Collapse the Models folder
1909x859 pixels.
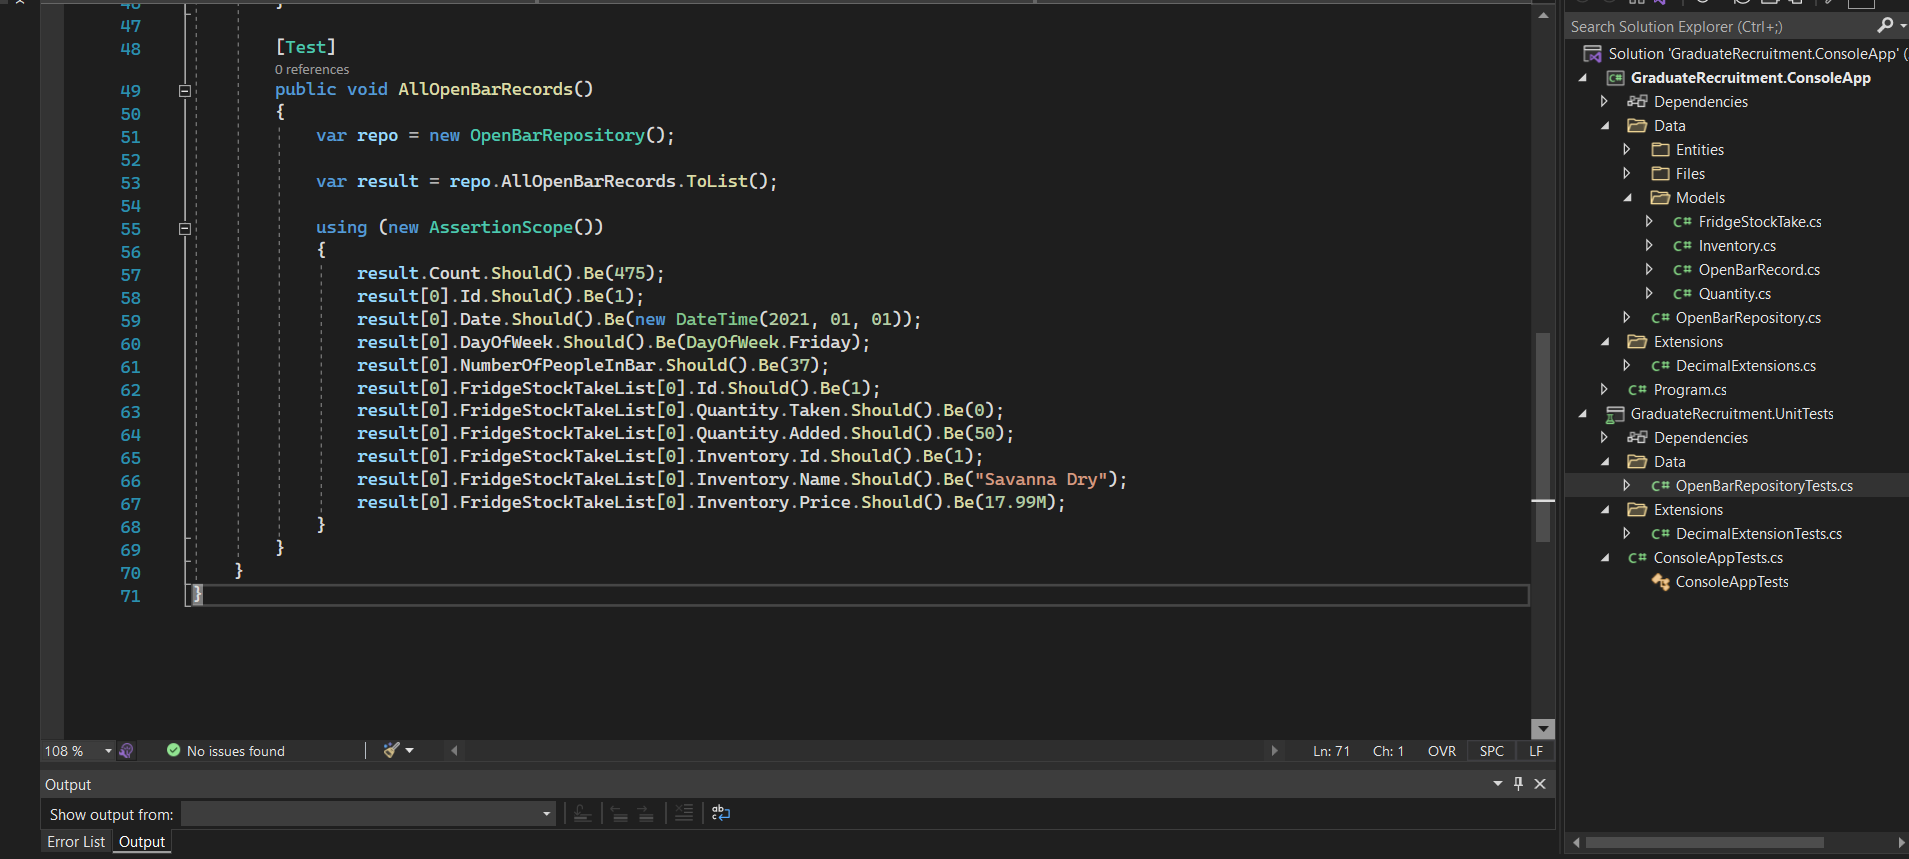coord(1627,198)
